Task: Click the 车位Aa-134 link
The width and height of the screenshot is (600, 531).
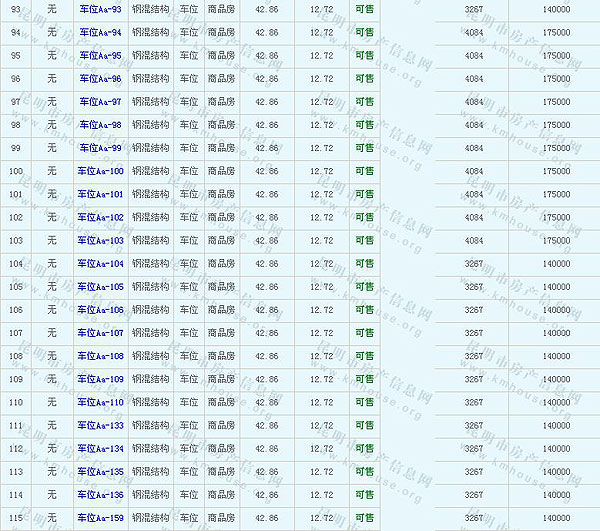Action: pos(101,448)
